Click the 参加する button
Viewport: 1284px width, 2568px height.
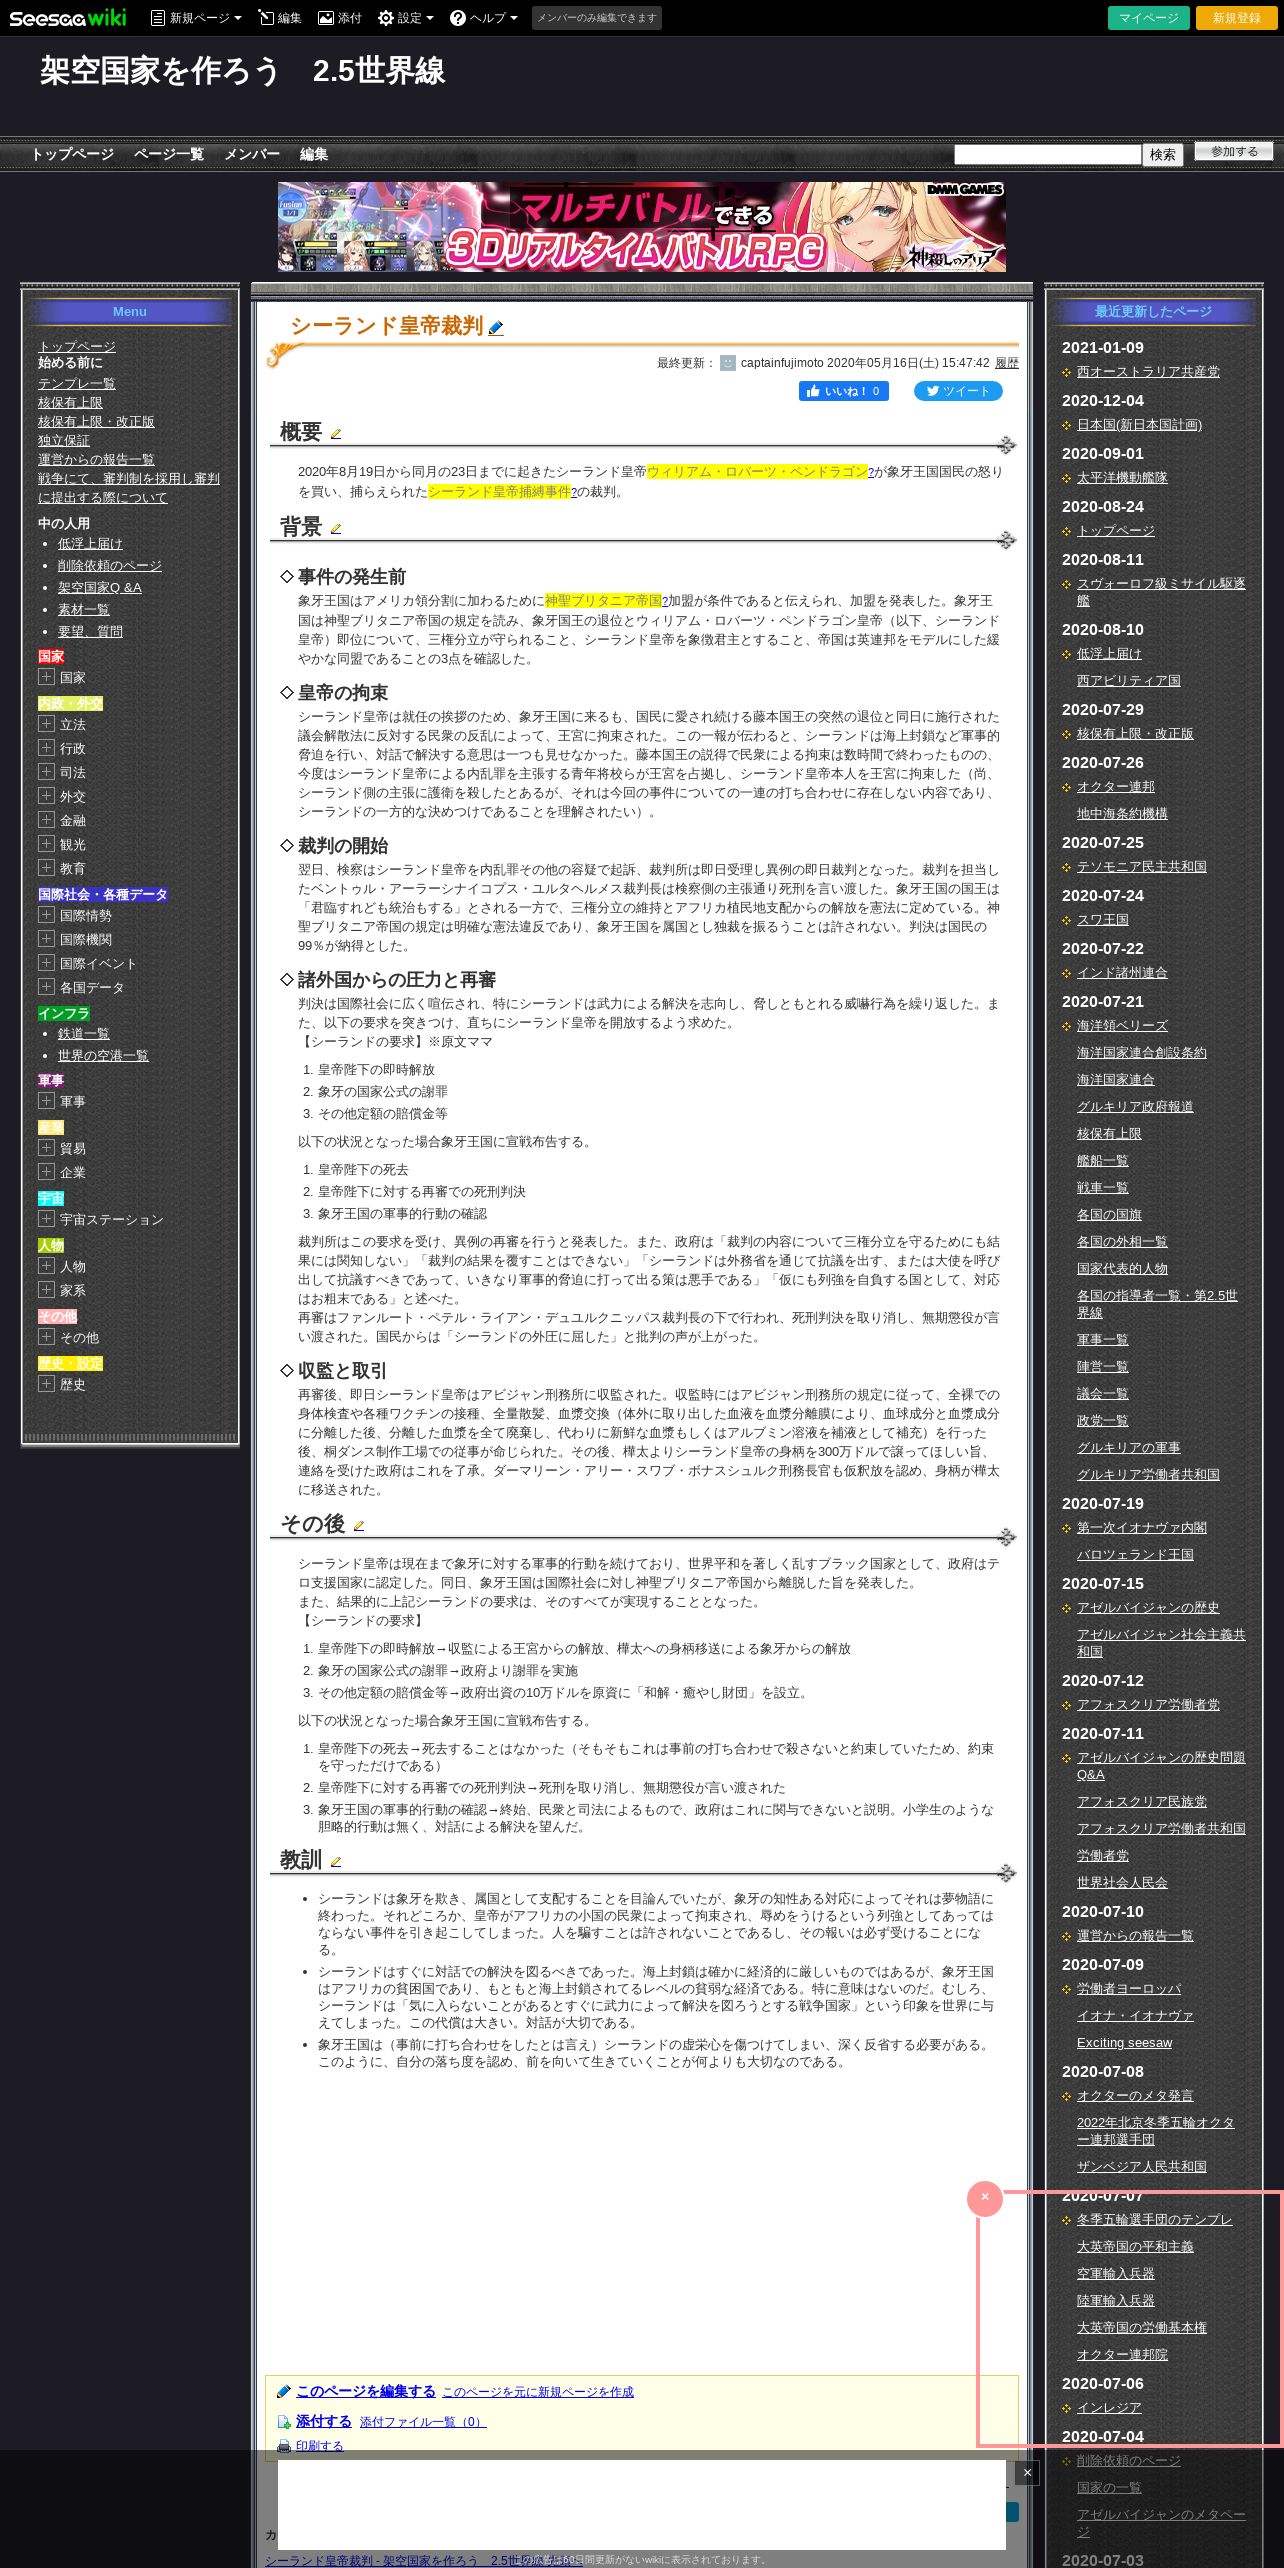pos(1234,152)
